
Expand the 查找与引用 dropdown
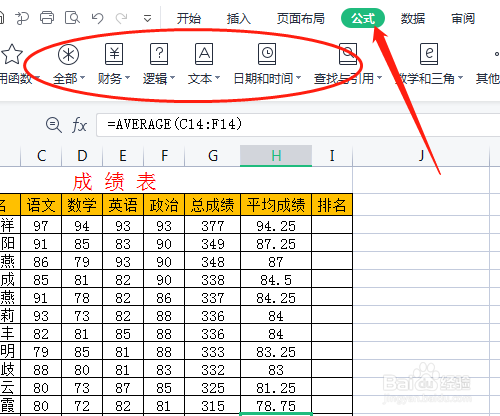tap(379, 78)
